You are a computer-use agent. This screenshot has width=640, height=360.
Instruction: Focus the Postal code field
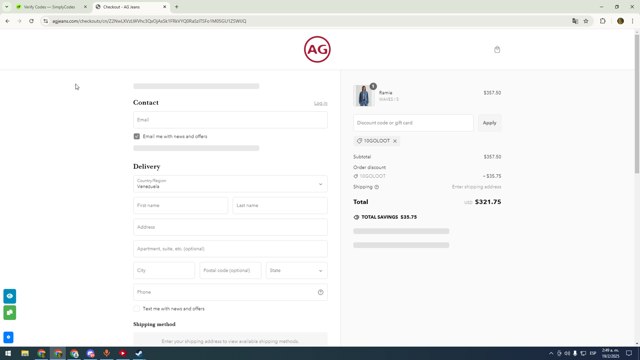tap(230, 270)
